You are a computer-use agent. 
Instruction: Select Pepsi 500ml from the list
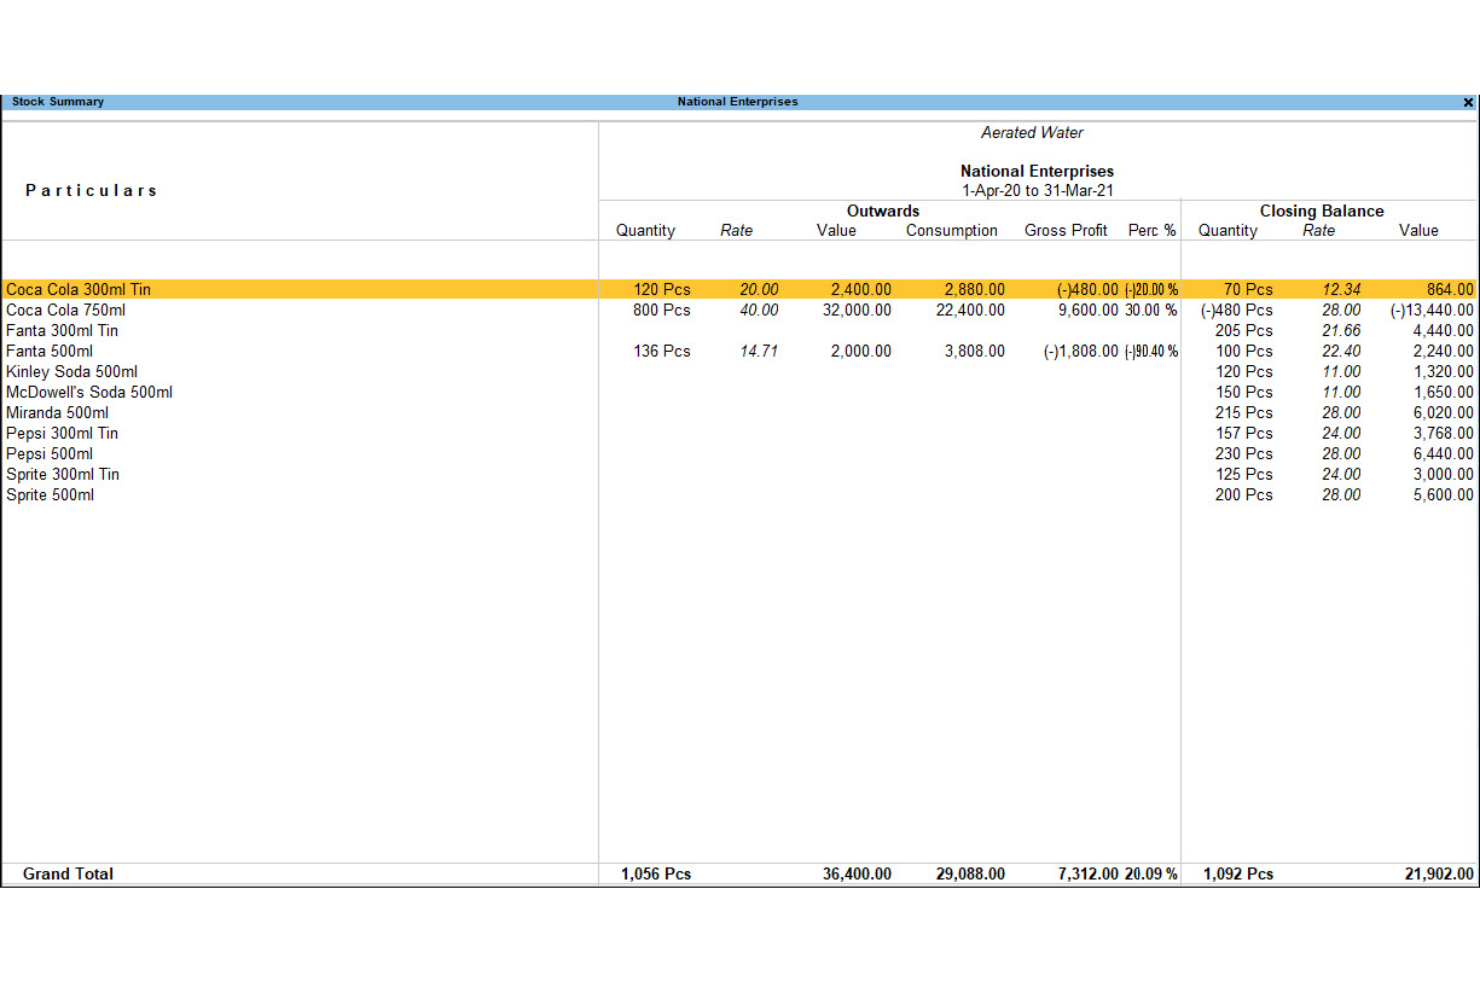click(x=49, y=453)
